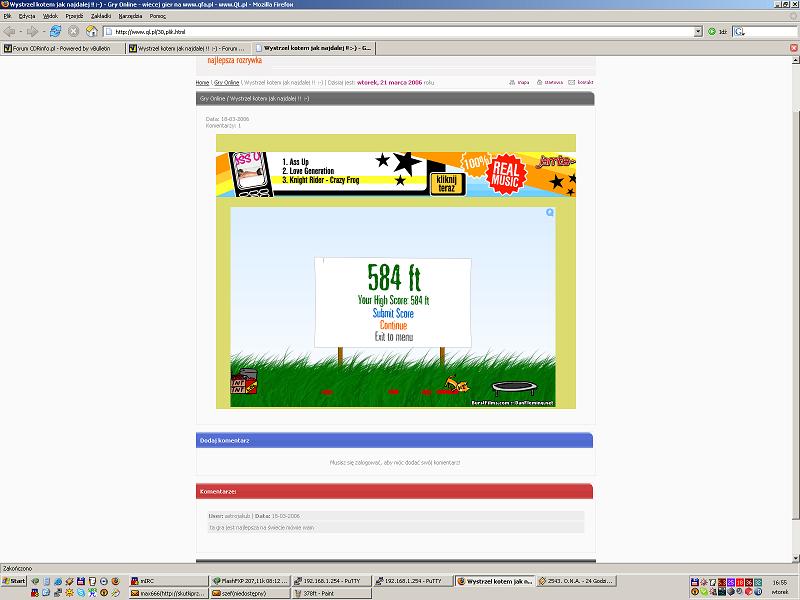This screenshot has width=800, height=600.
Task: Open FlashFXP window from taskbar
Action: coord(249,581)
